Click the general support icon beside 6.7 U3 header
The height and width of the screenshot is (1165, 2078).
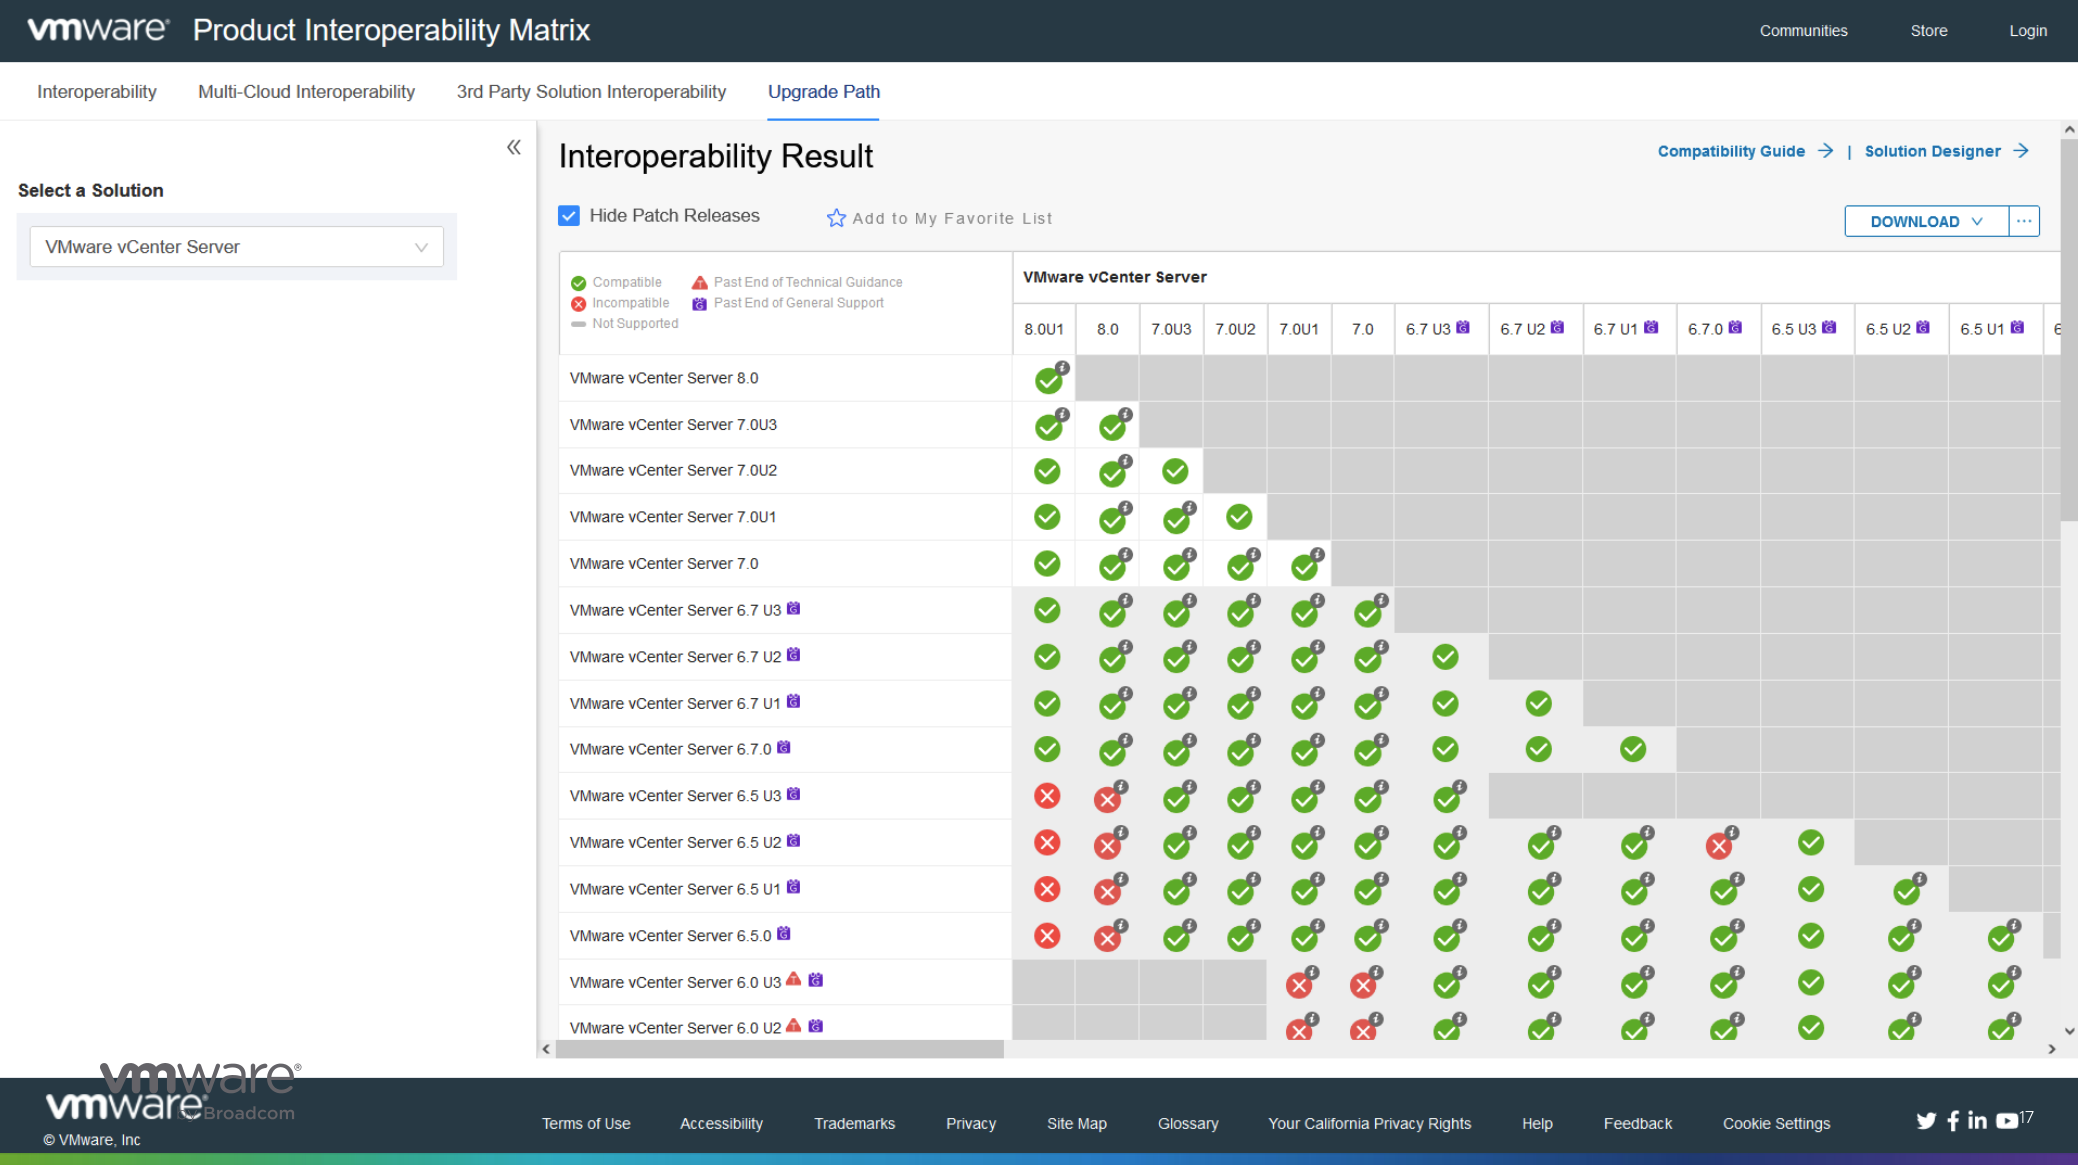pos(1463,327)
